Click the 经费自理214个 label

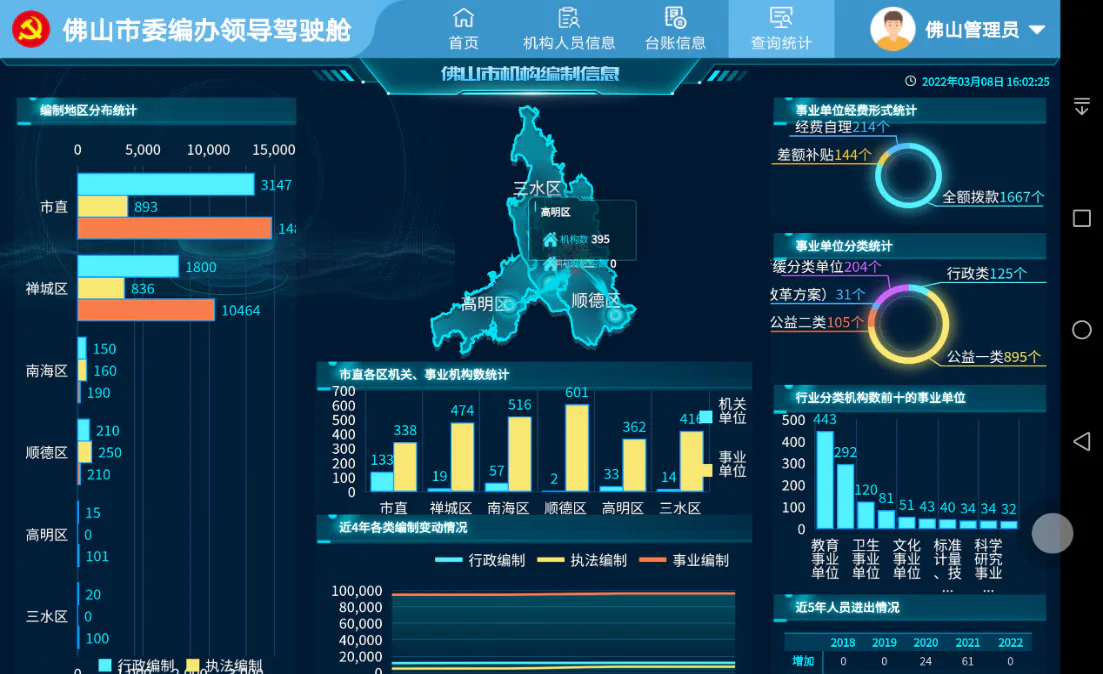tap(842, 127)
